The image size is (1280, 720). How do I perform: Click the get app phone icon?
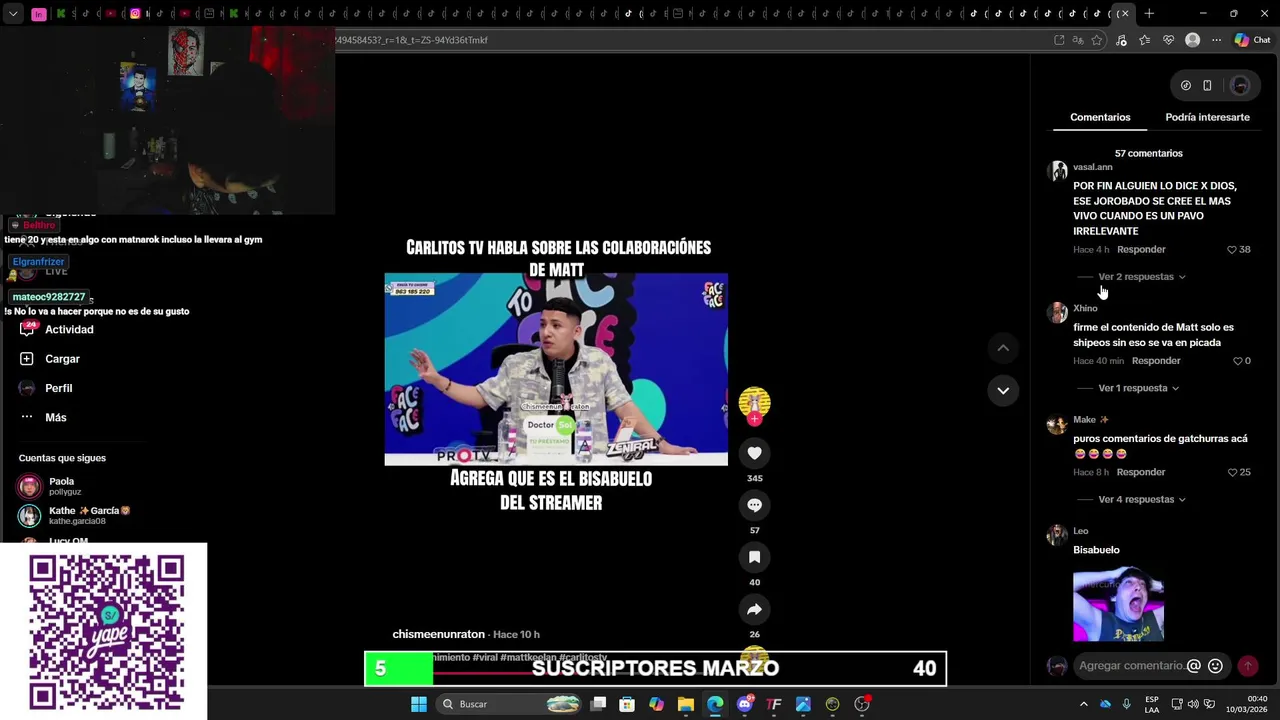1207,85
